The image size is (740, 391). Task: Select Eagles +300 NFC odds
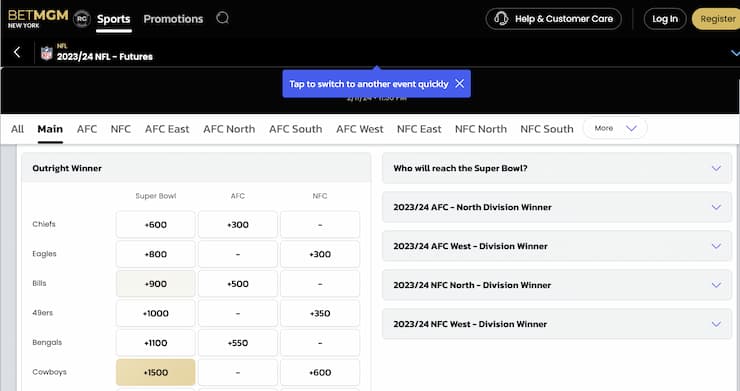coord(320,254)
